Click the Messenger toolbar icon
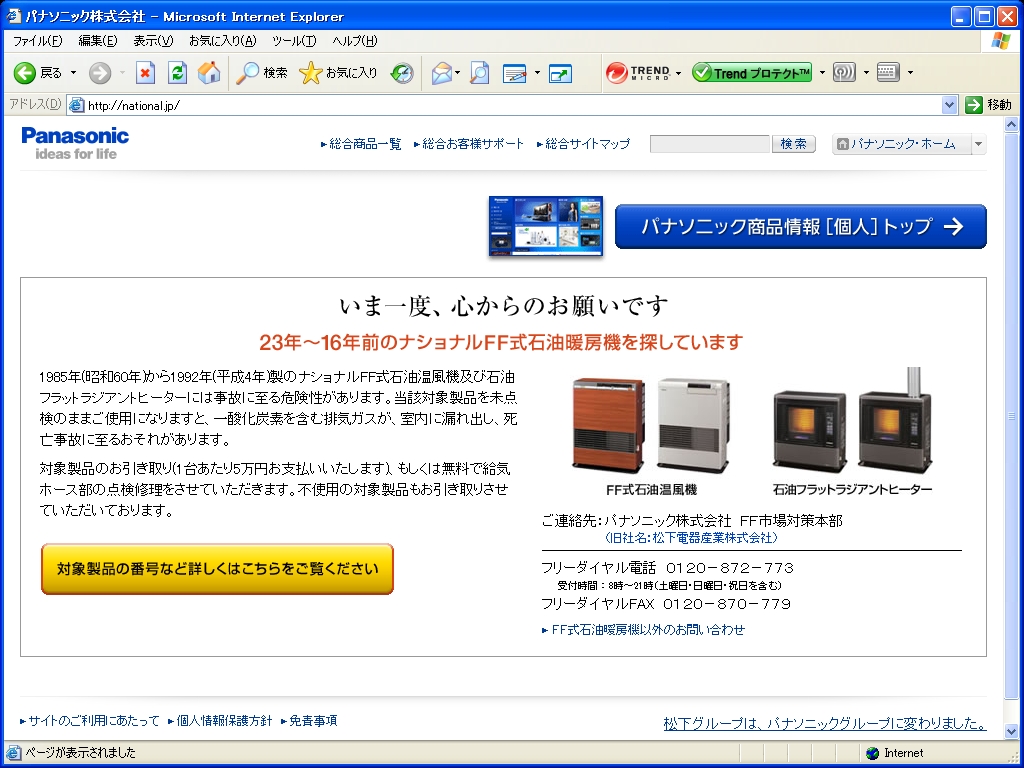The image size is (1024, 768). coord(560,72)
